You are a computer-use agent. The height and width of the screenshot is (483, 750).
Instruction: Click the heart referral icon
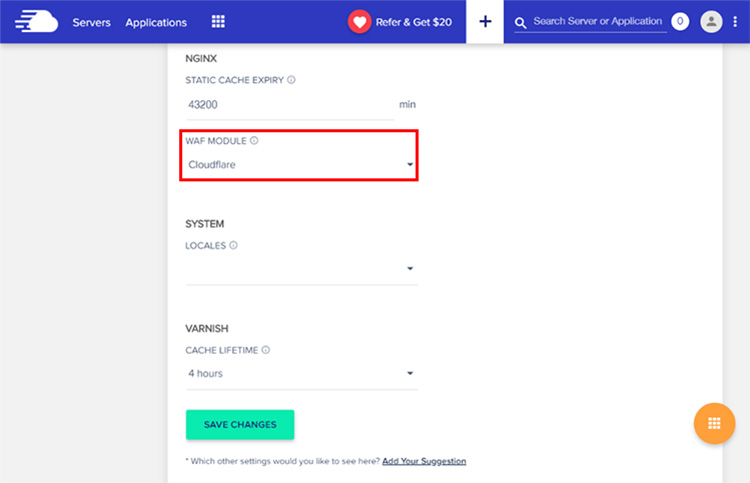click(359, 22)
